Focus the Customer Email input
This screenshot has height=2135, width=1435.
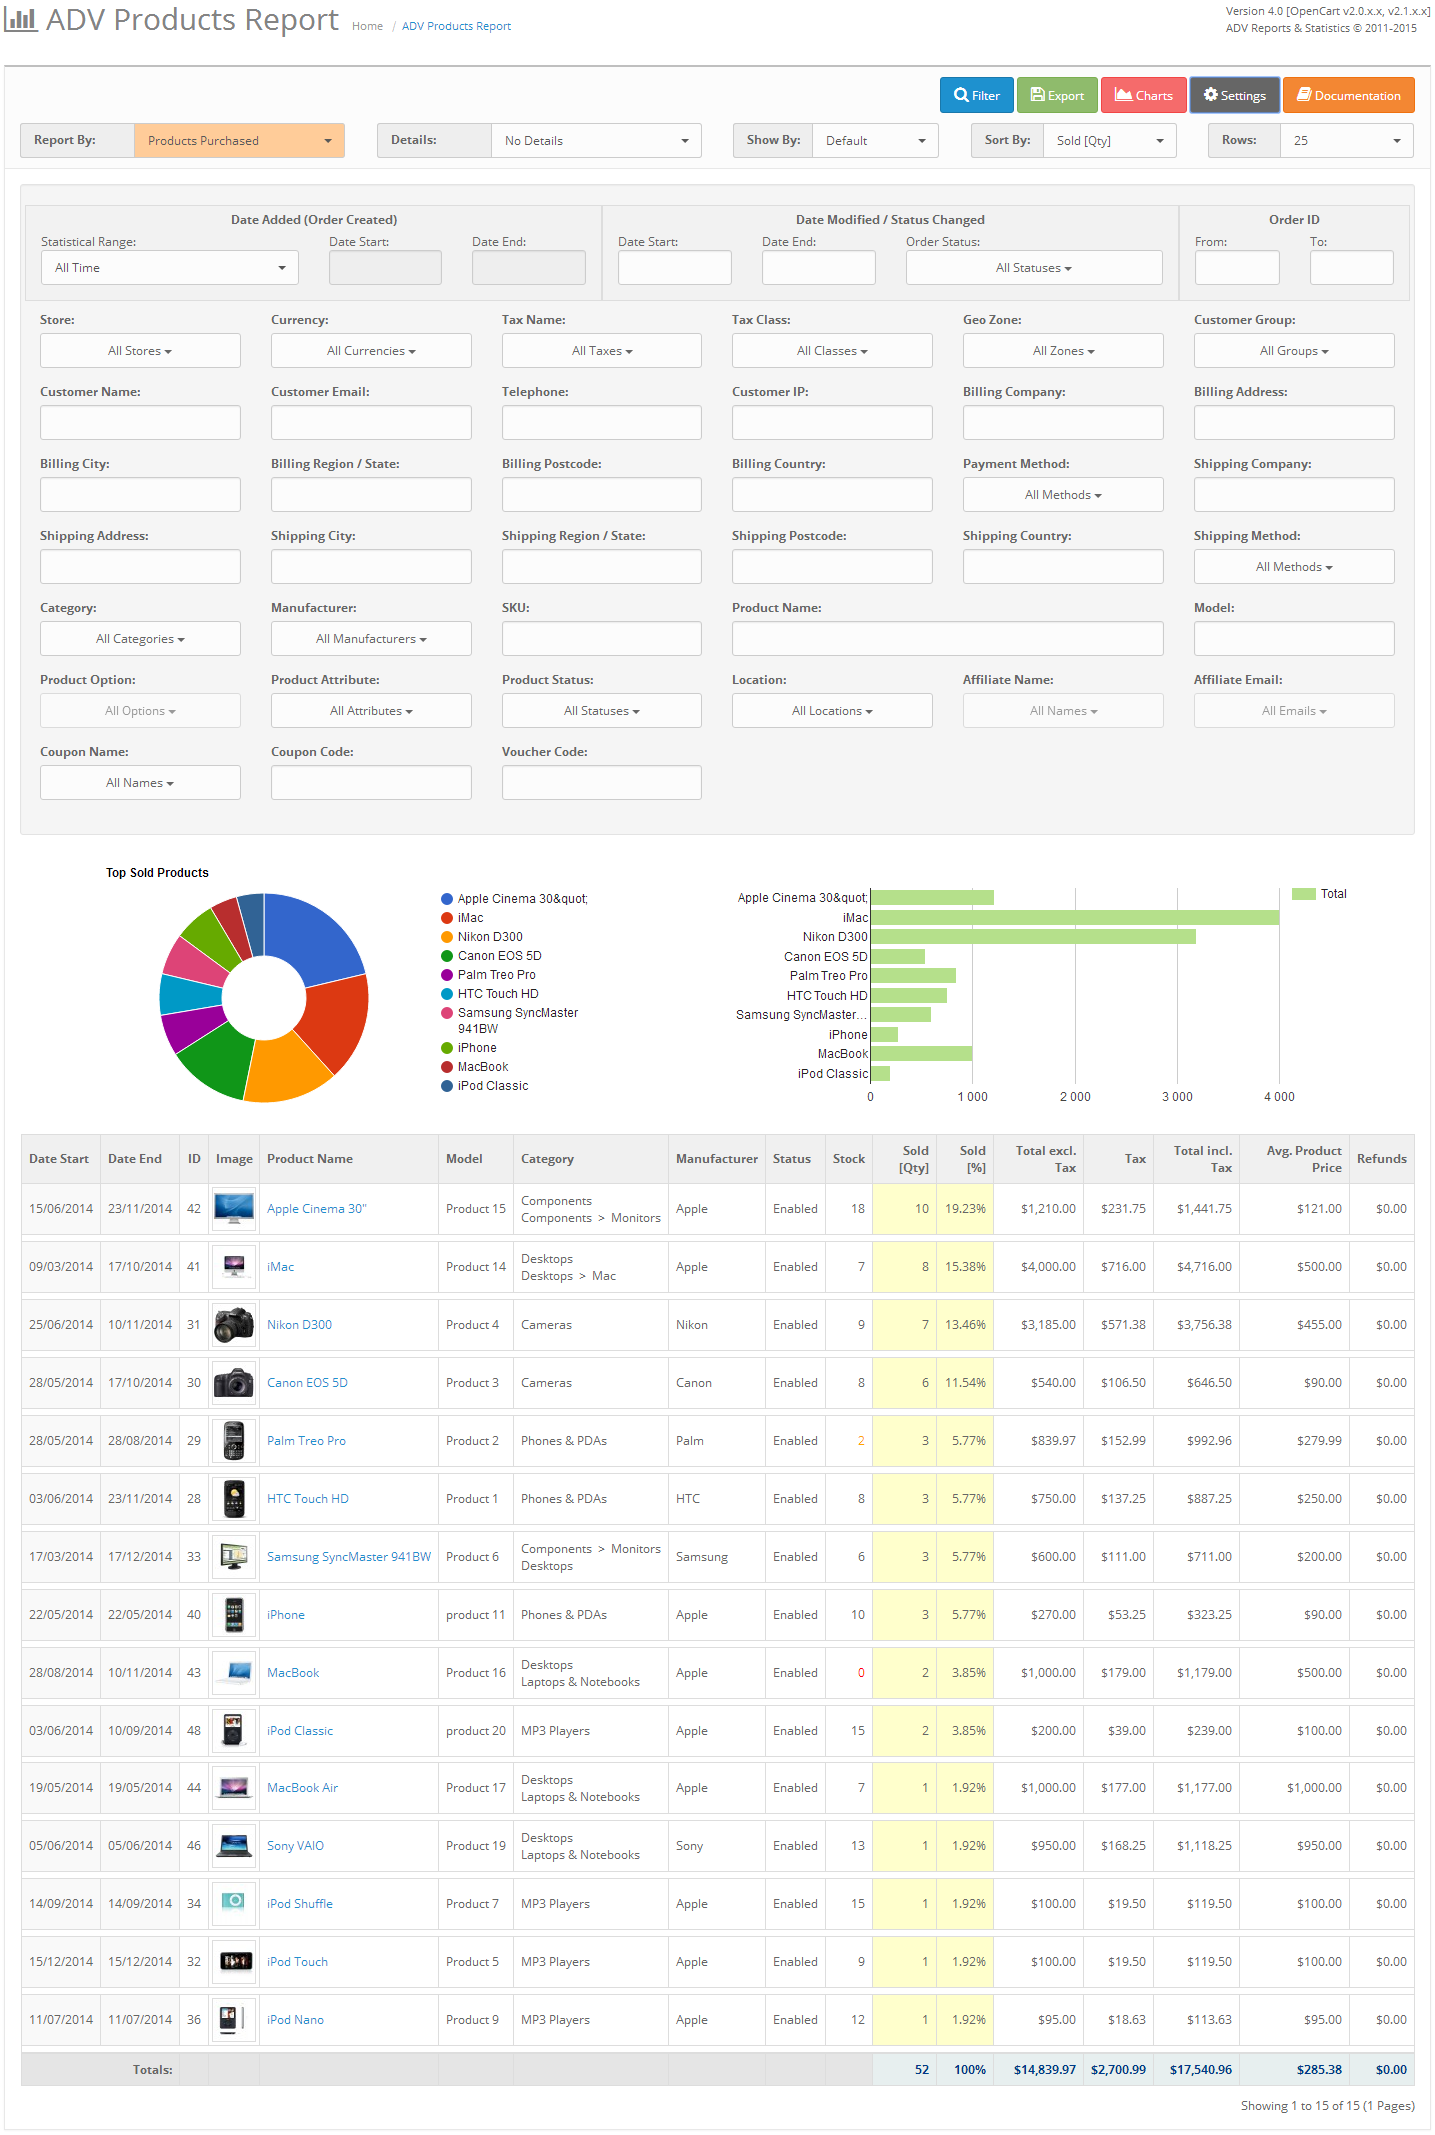(x=371, y=423)
